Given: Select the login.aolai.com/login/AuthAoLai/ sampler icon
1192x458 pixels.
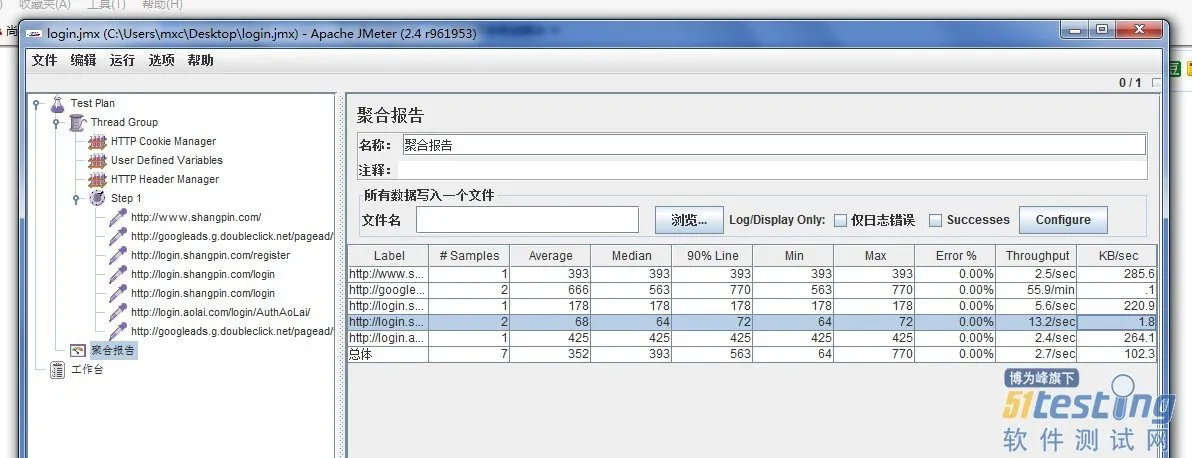Looking at the screenshot, I should [x=117, y=313].
